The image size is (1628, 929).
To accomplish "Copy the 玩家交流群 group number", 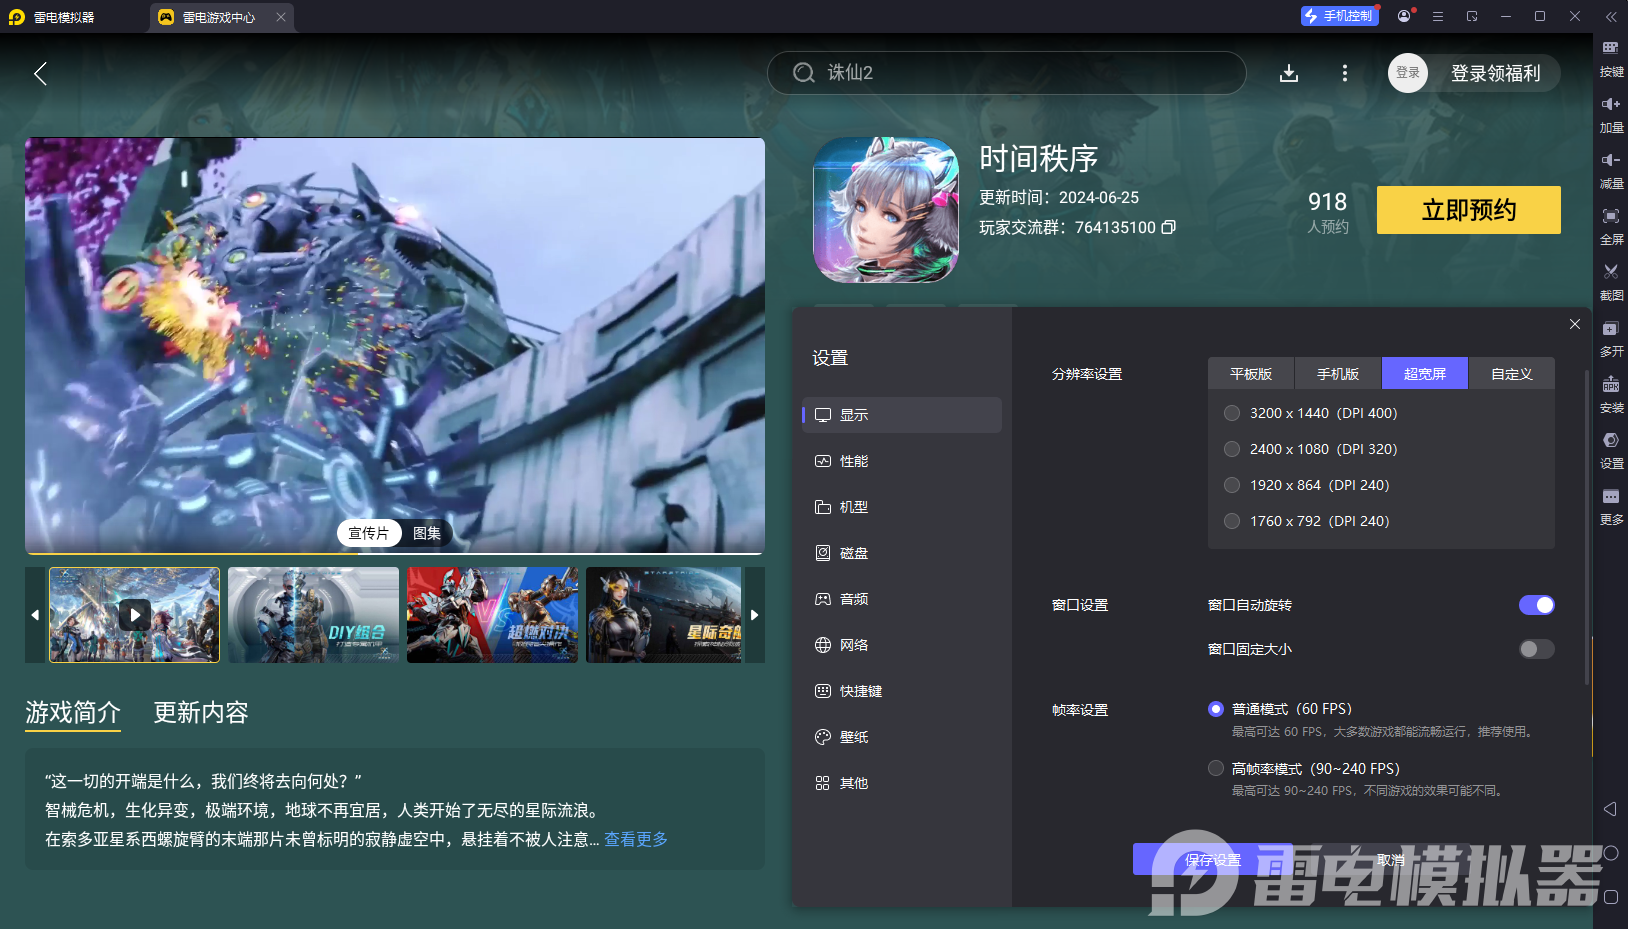I will (x=1169, y=227).
